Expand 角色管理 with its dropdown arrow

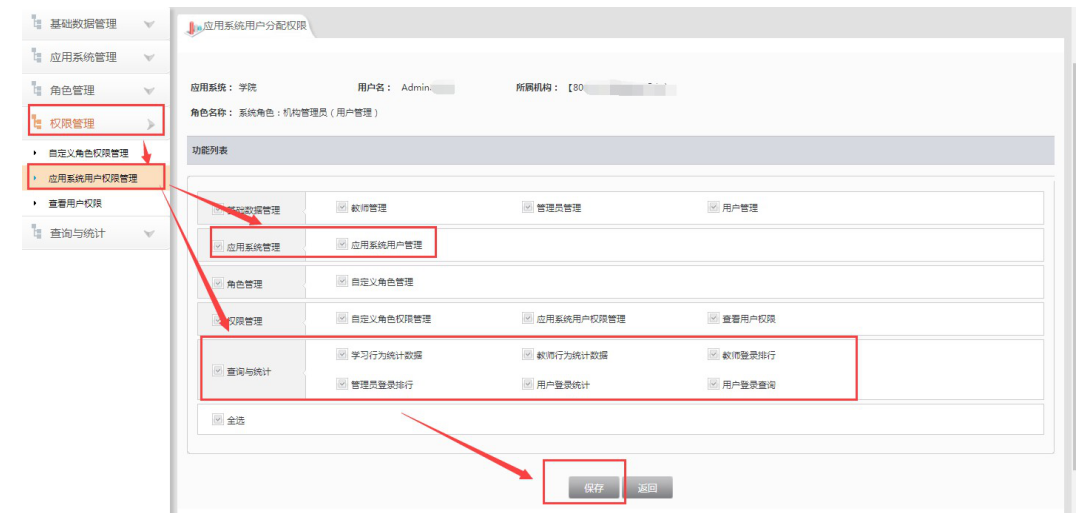click(x=149, y=91)
